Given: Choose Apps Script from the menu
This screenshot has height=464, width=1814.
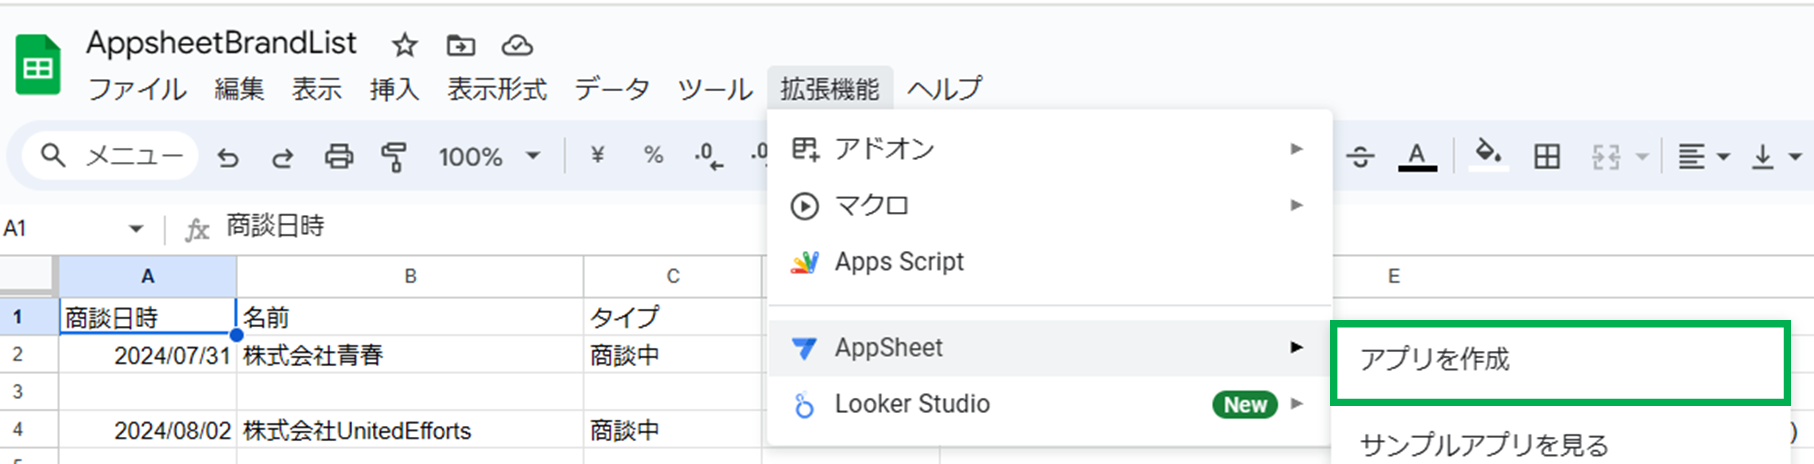Looking at the screenshot, I should (x=899, y=262).
